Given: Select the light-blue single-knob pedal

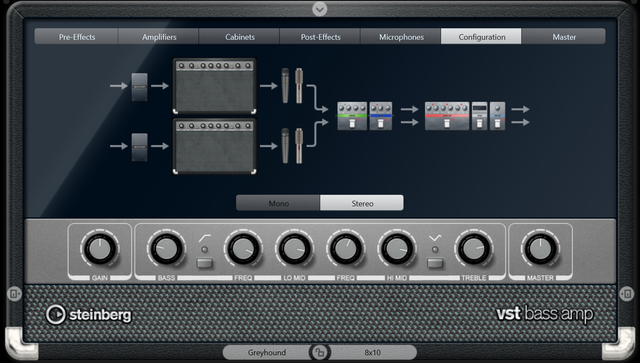Looking at the screenshot, I should point(498,116).
